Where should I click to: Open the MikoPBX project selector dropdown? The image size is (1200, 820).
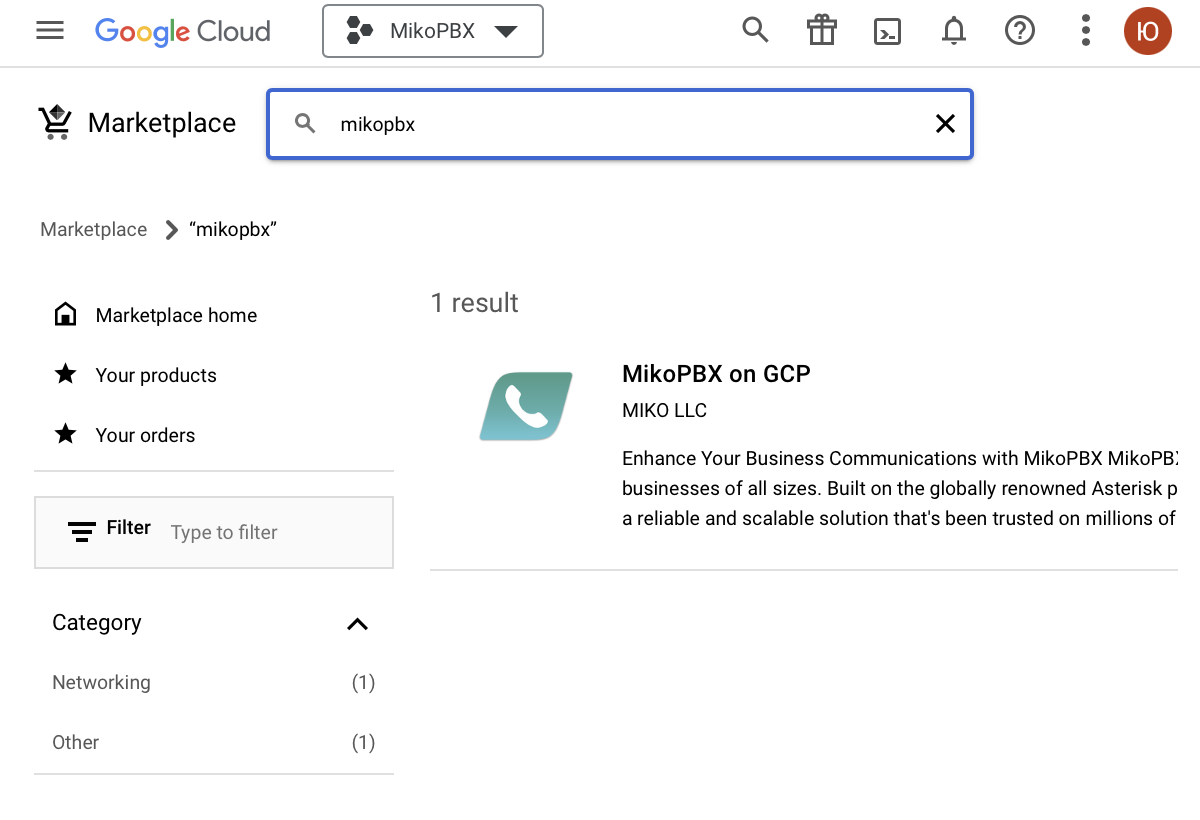(433, 31)
